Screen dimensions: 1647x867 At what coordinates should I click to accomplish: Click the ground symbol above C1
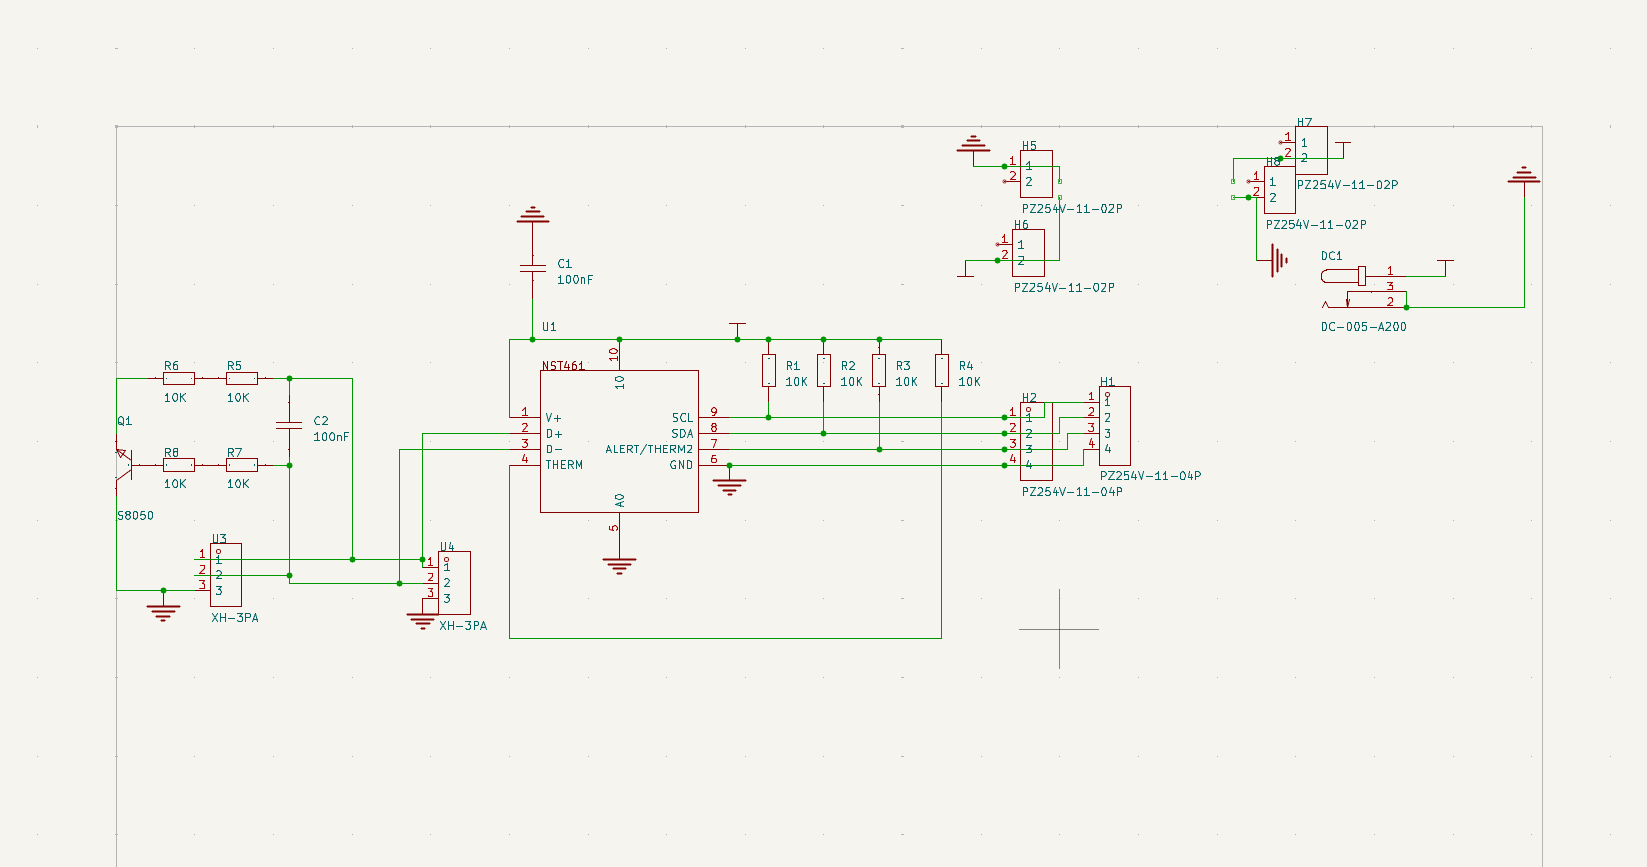tap(533, 215)
